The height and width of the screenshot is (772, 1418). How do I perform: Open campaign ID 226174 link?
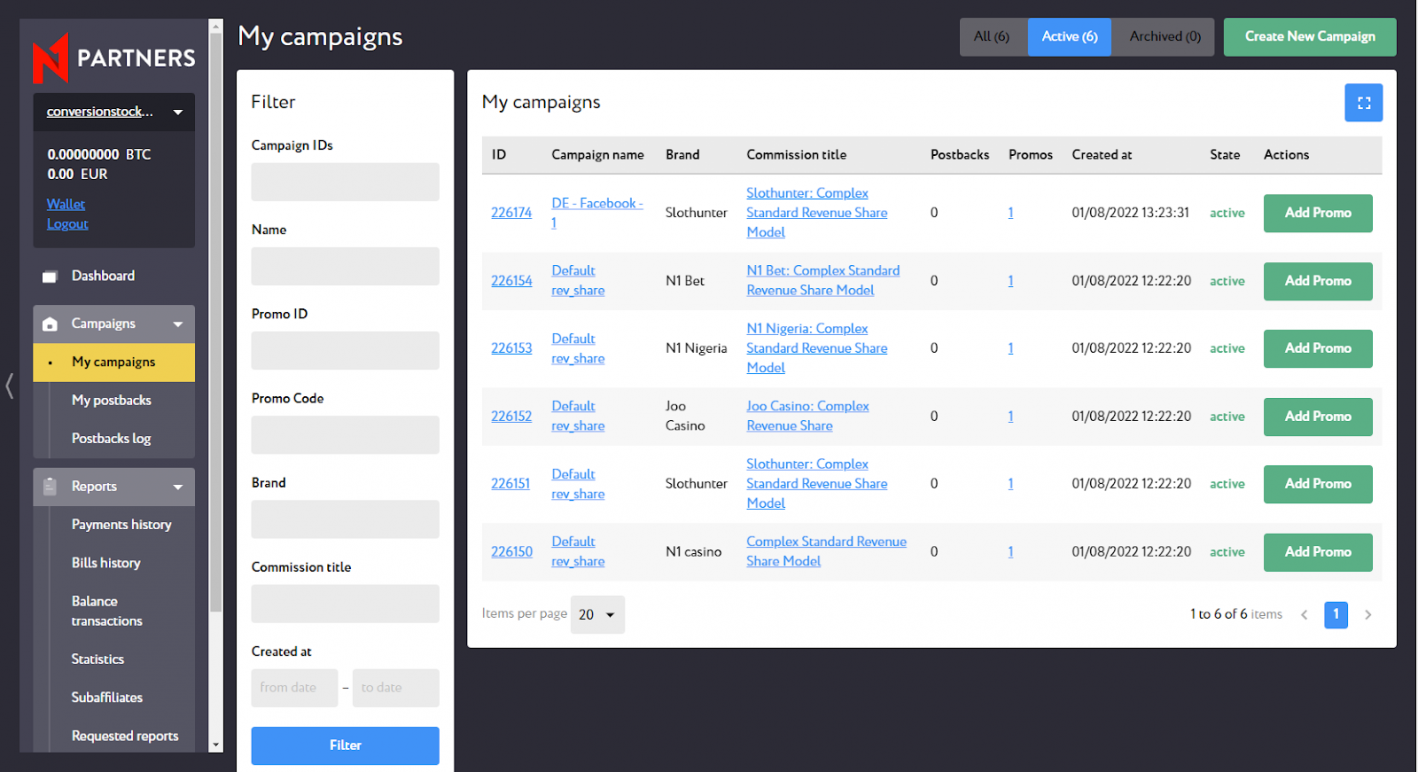coord(511,213)
